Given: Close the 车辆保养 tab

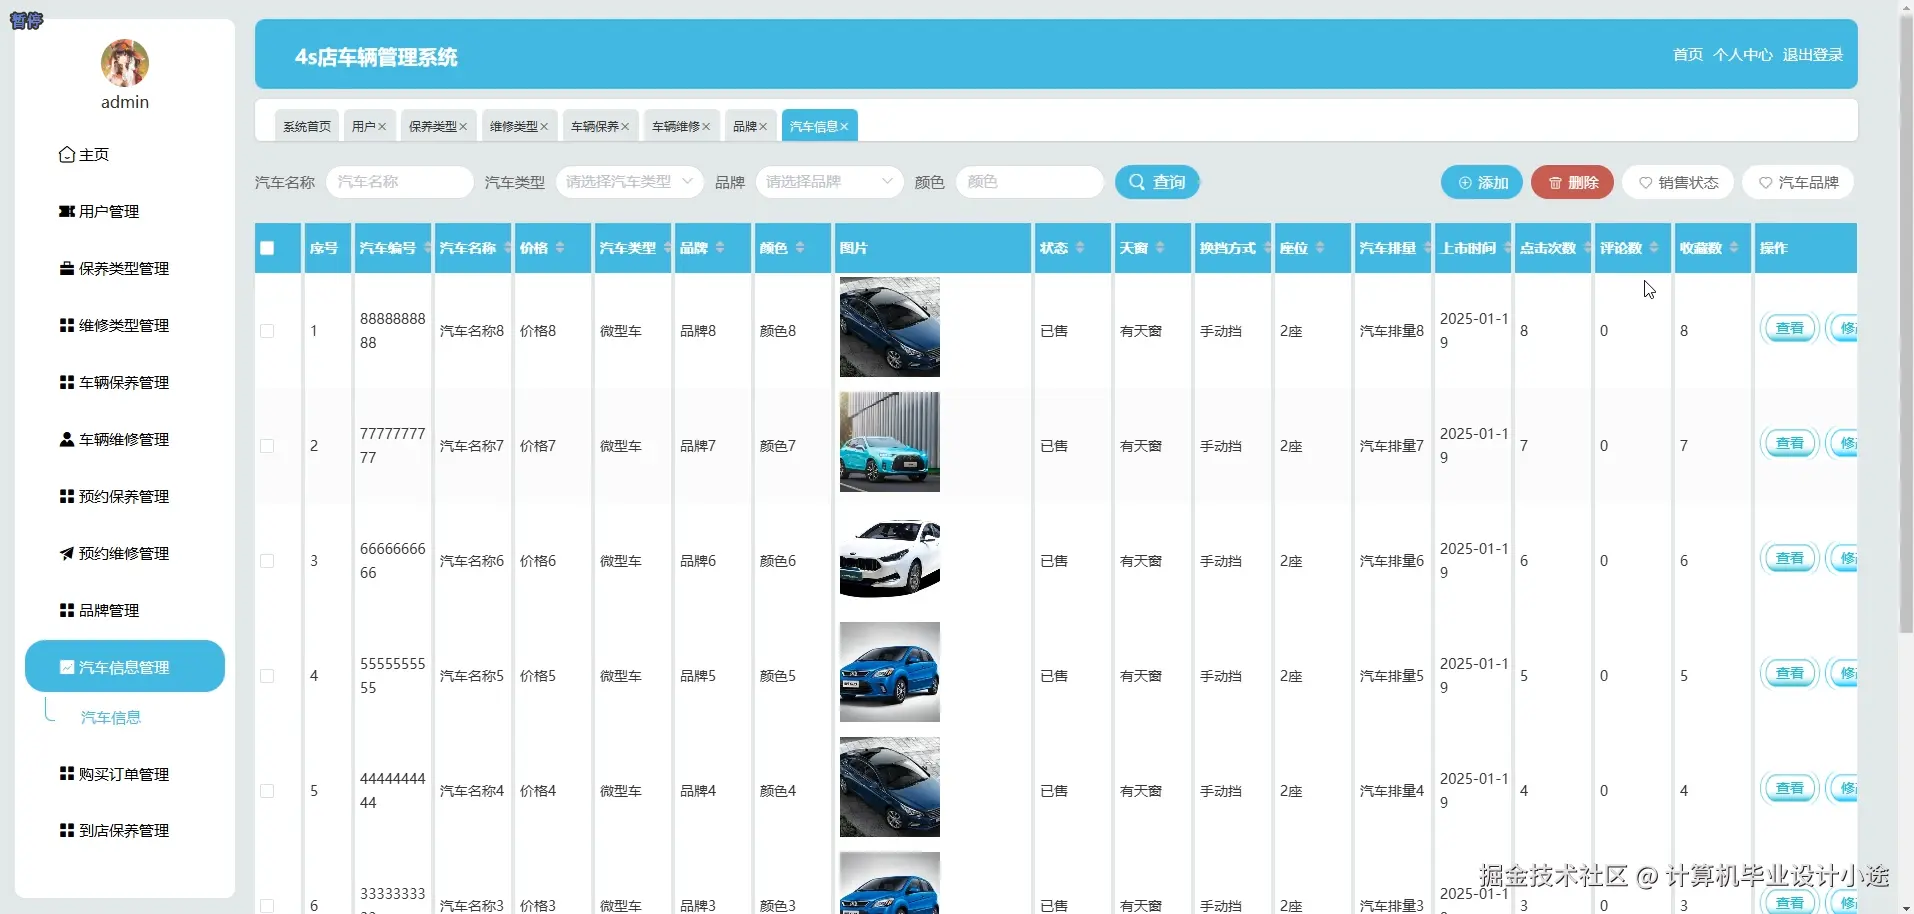Looking at the screenshot, I should [x=625, y=127].
